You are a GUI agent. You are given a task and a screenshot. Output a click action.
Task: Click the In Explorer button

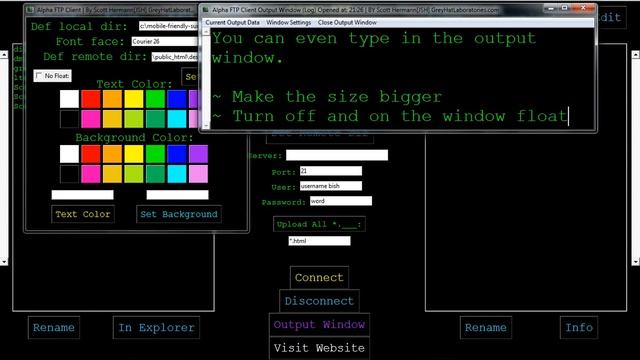click(156, 327)
